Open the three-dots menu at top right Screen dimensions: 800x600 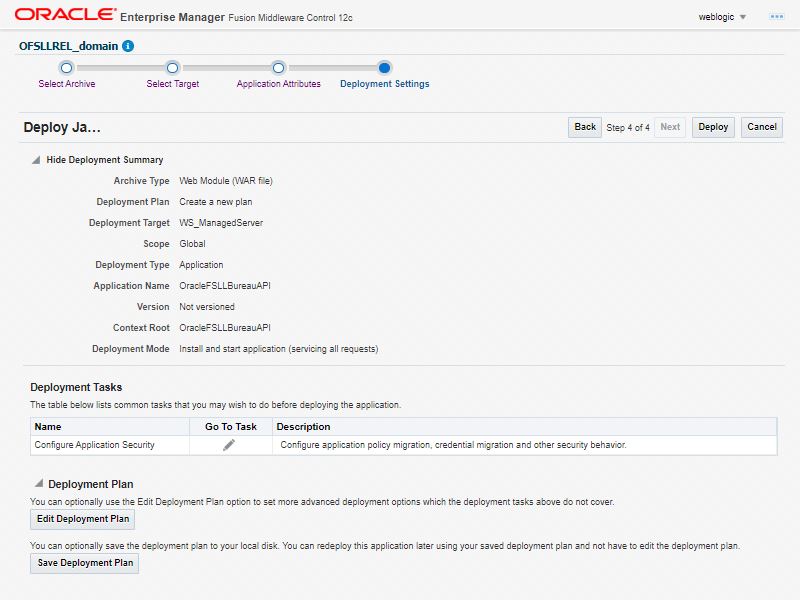777,17
